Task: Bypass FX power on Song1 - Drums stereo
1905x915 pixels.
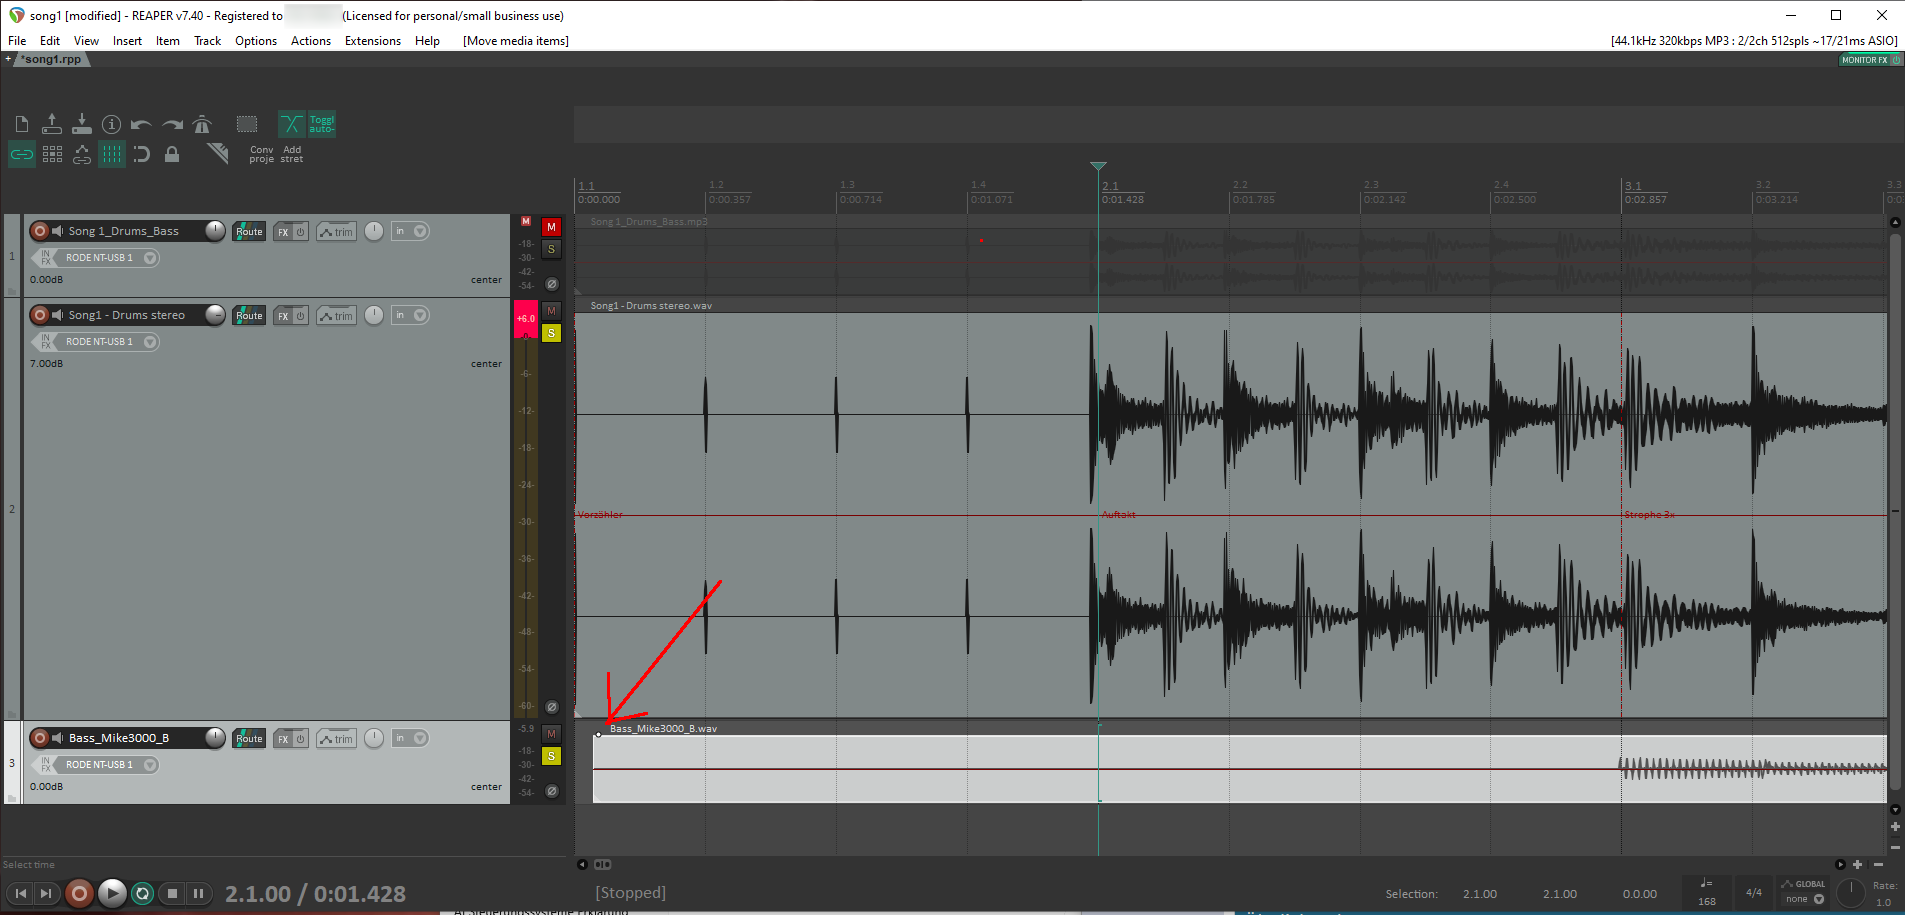Action: pos(300,316)
